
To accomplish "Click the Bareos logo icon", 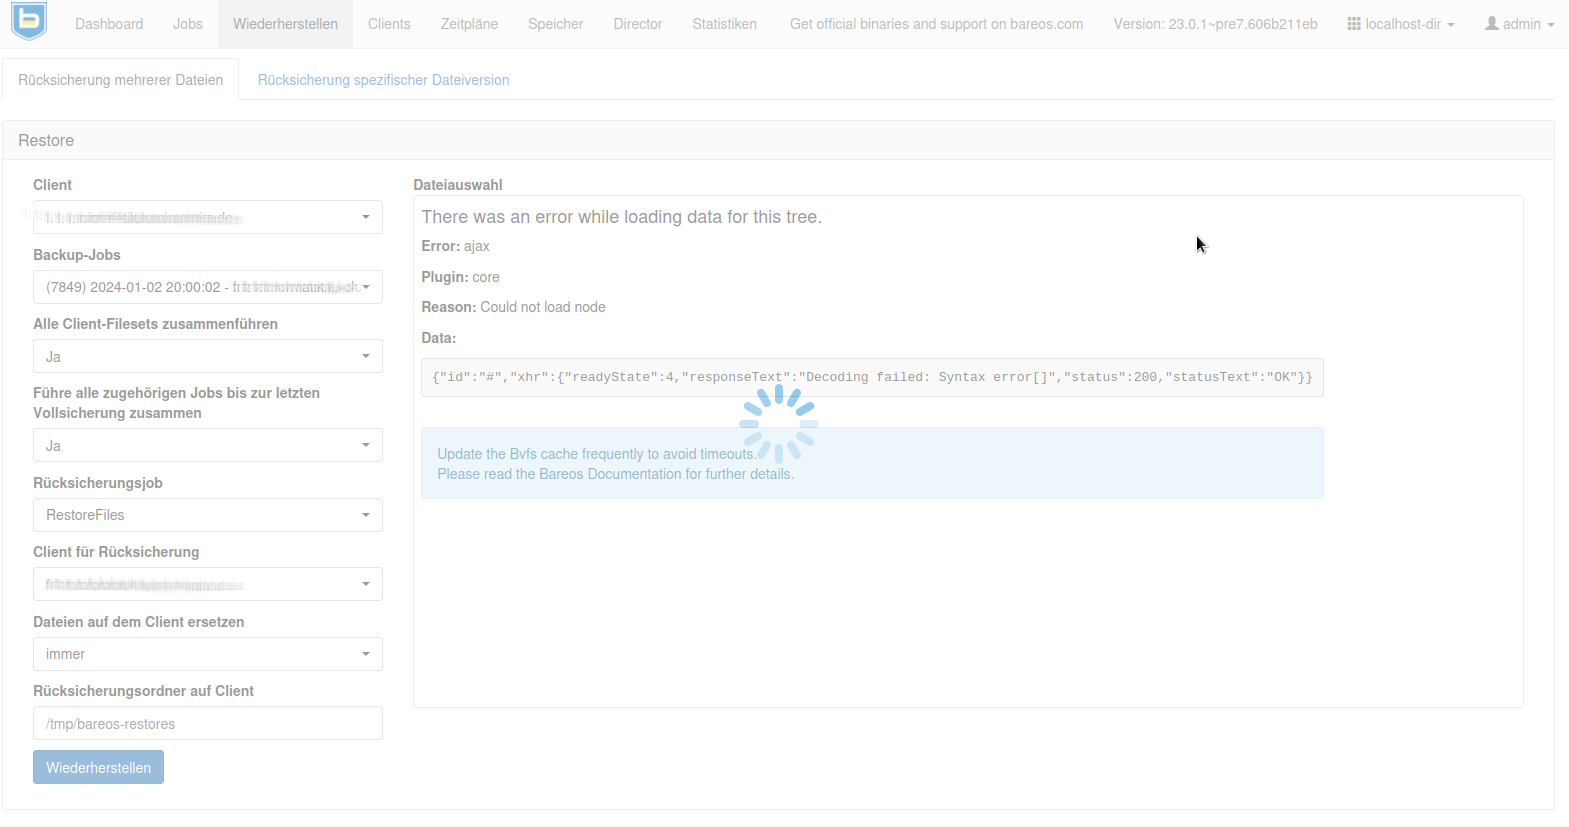I will [29, 22].
